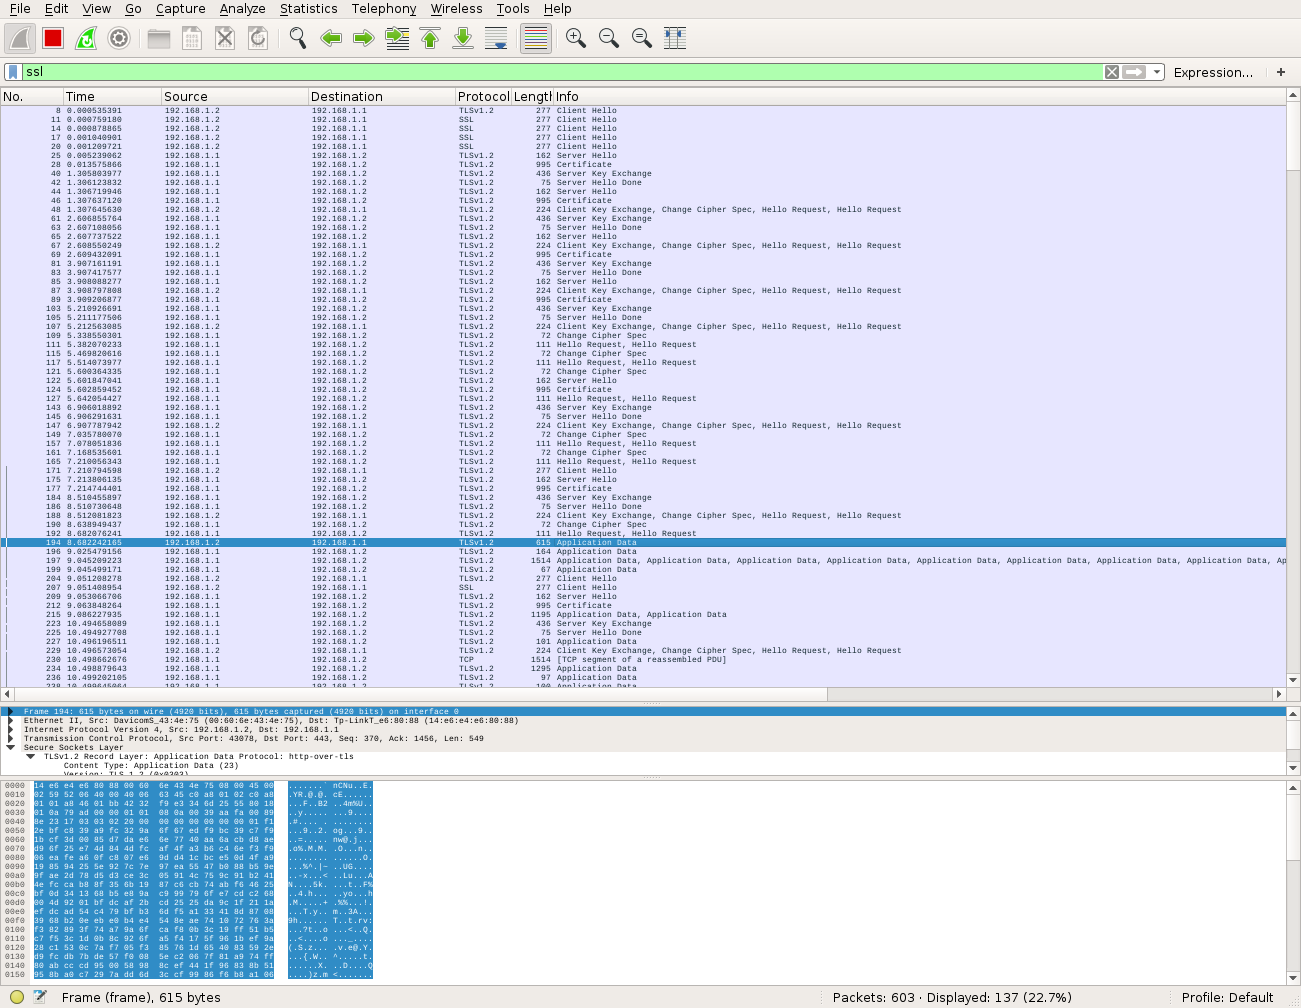This screenshot has width=1301, height=1008.
Task: Open capture file properties with the status bar icon
Action: pyautogui.click(x=40, y=997)
